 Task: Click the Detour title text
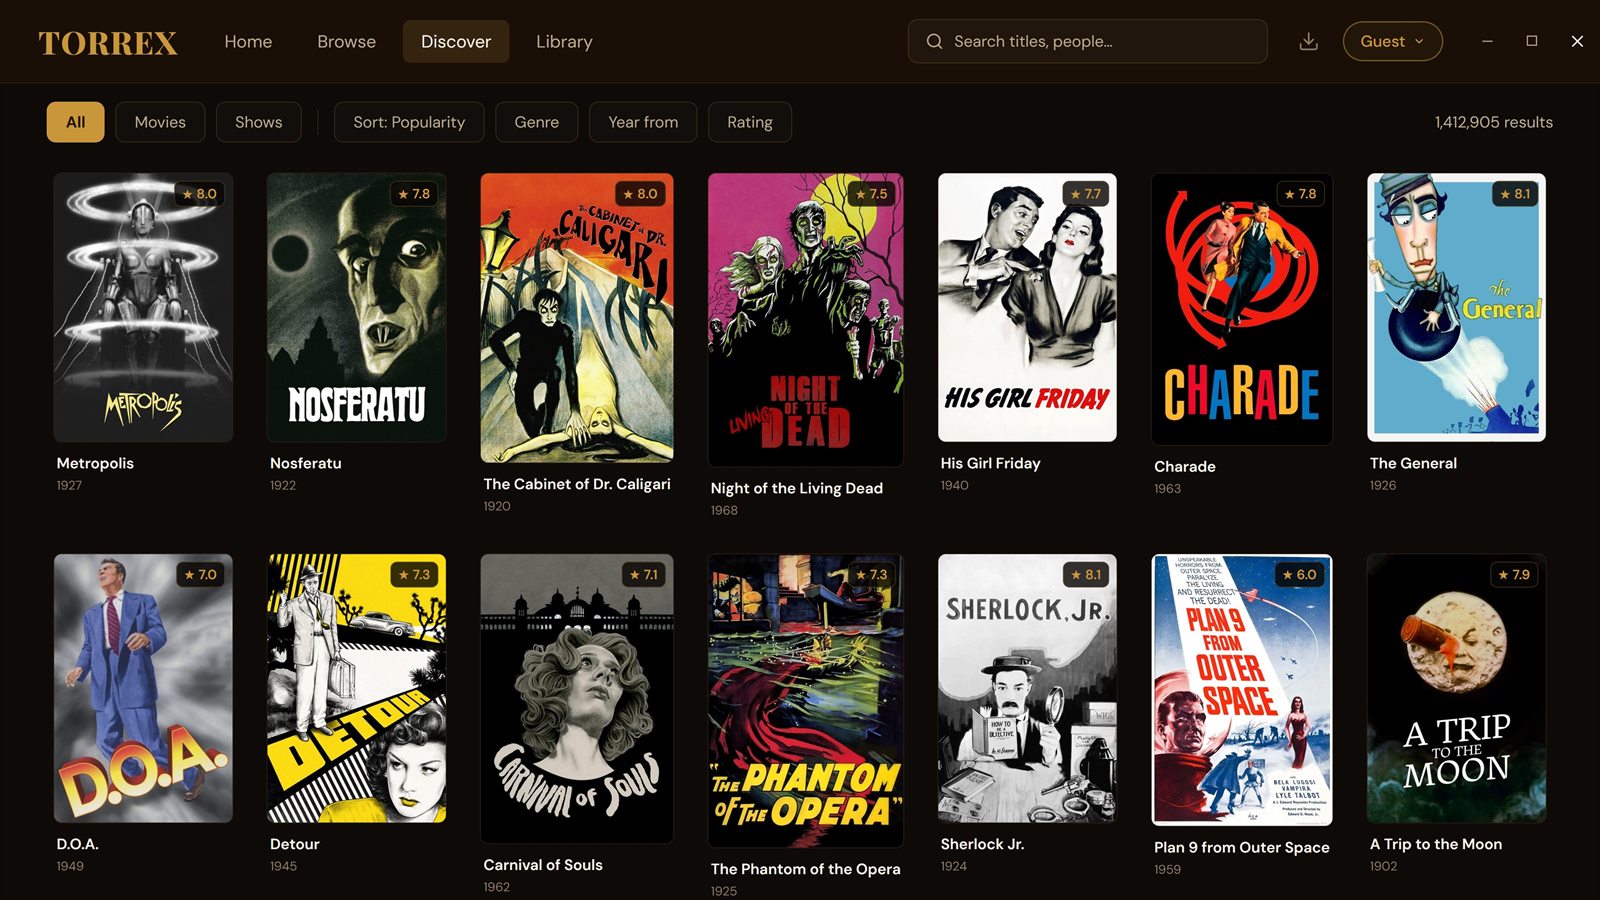295,844
